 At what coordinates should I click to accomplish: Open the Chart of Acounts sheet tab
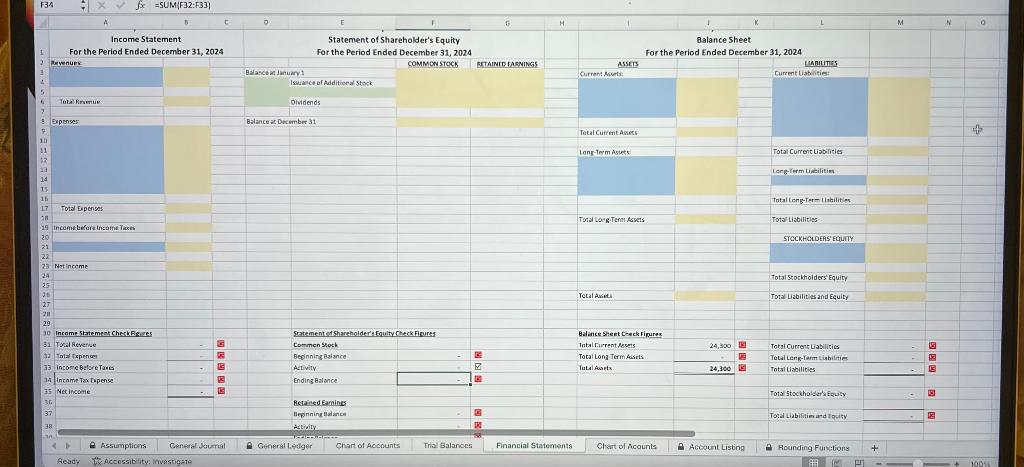coord(626,446)
